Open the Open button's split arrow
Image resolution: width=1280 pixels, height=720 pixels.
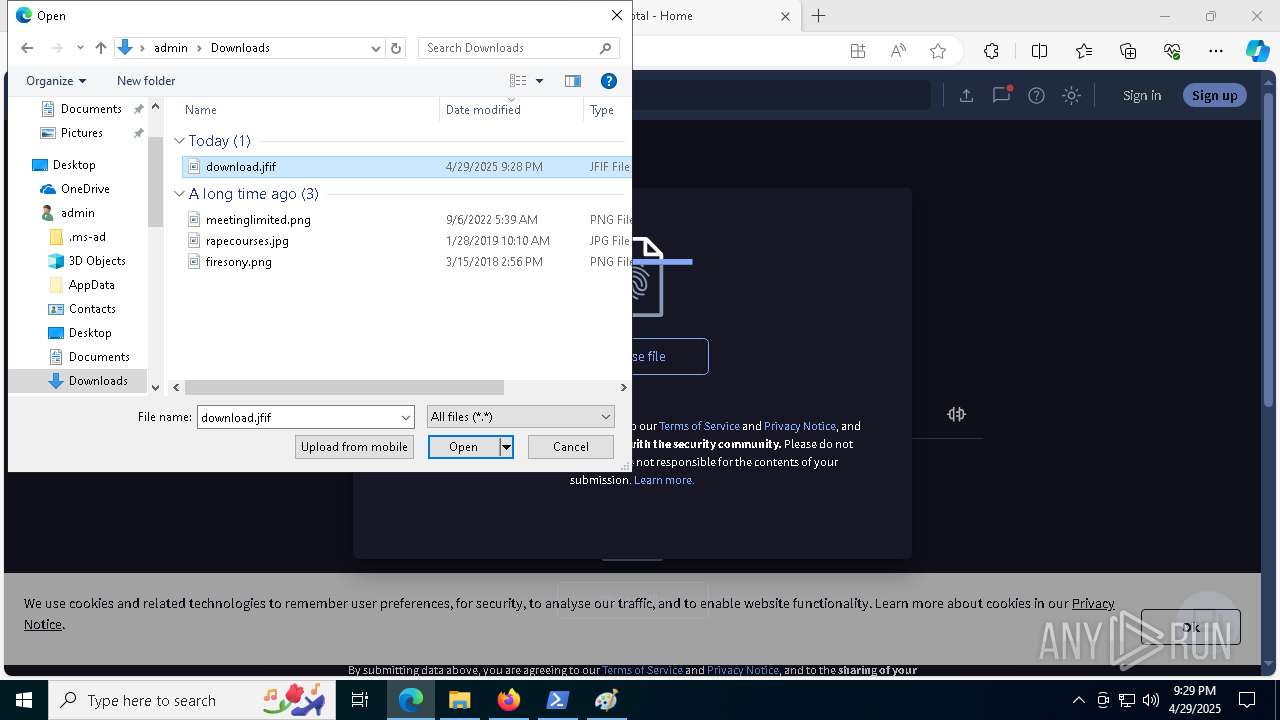tap(507, 447)
